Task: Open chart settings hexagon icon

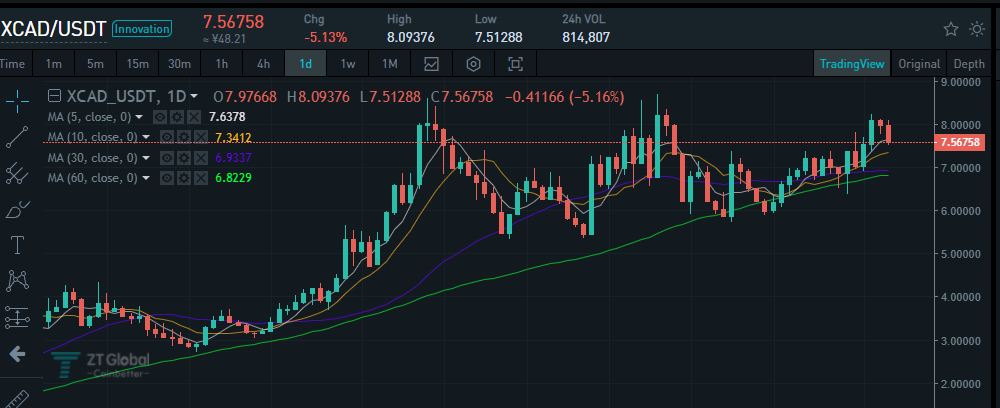Action: [x=473, y=64]
